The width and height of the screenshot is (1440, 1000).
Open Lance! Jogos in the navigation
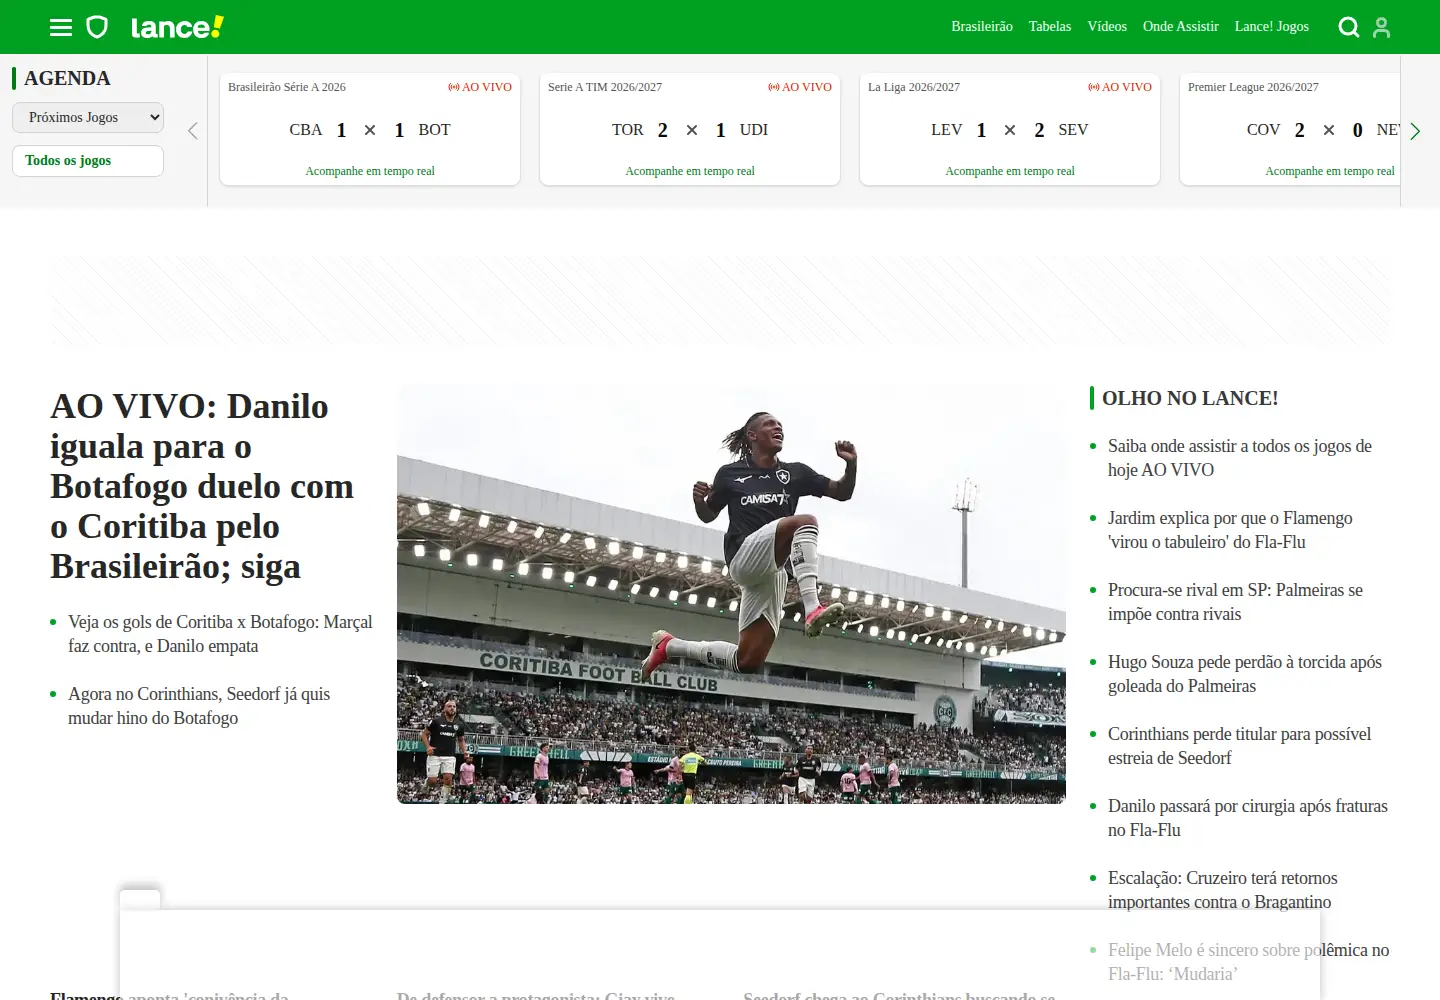click(1272, 27)
